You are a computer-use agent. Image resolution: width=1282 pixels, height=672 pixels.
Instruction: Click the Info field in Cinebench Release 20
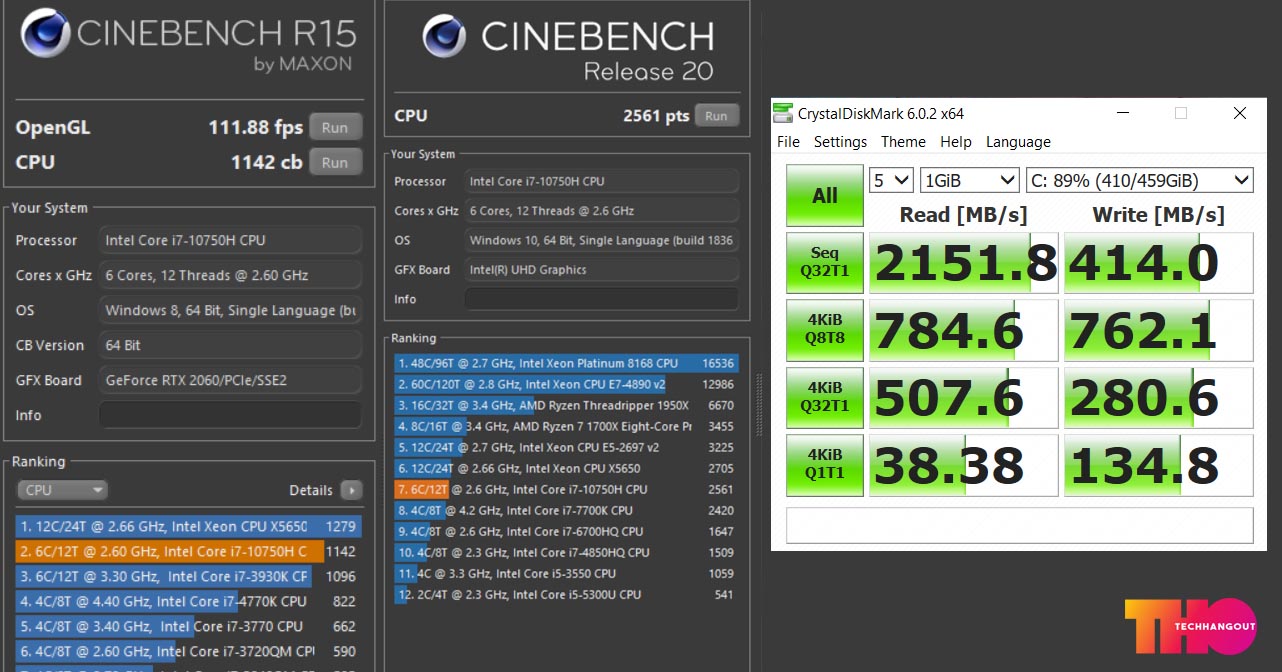click(602, 299)
